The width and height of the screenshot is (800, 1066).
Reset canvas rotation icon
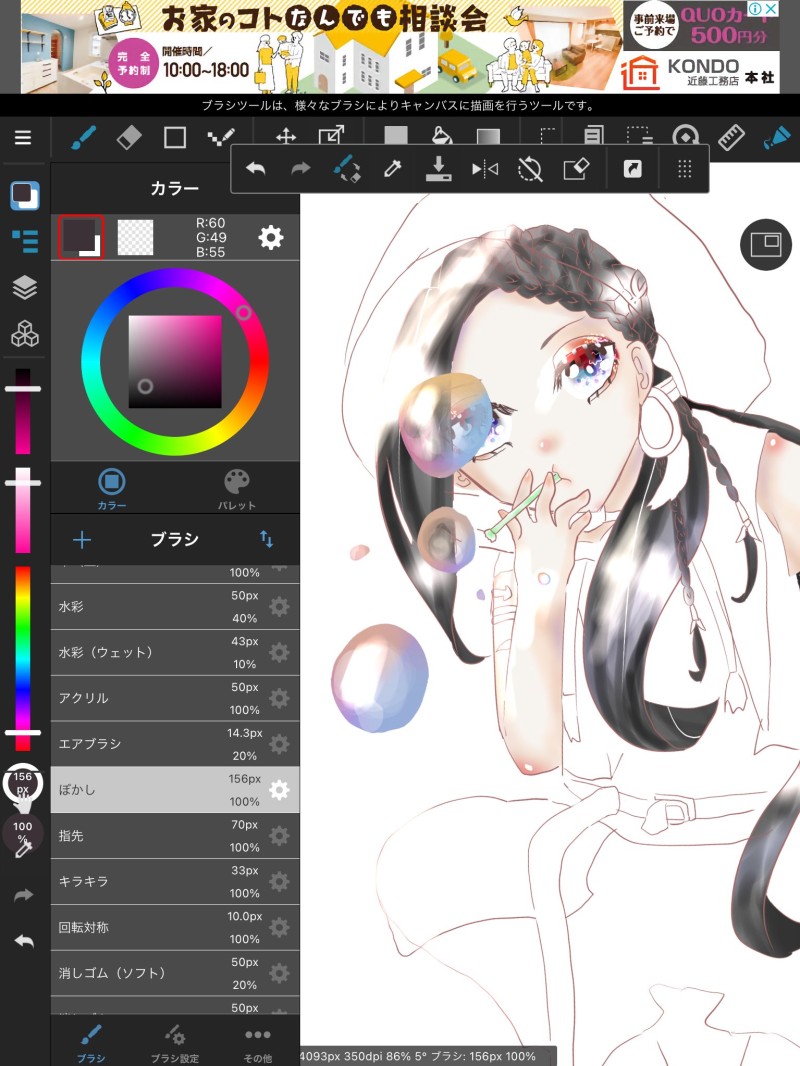point(530,169)
